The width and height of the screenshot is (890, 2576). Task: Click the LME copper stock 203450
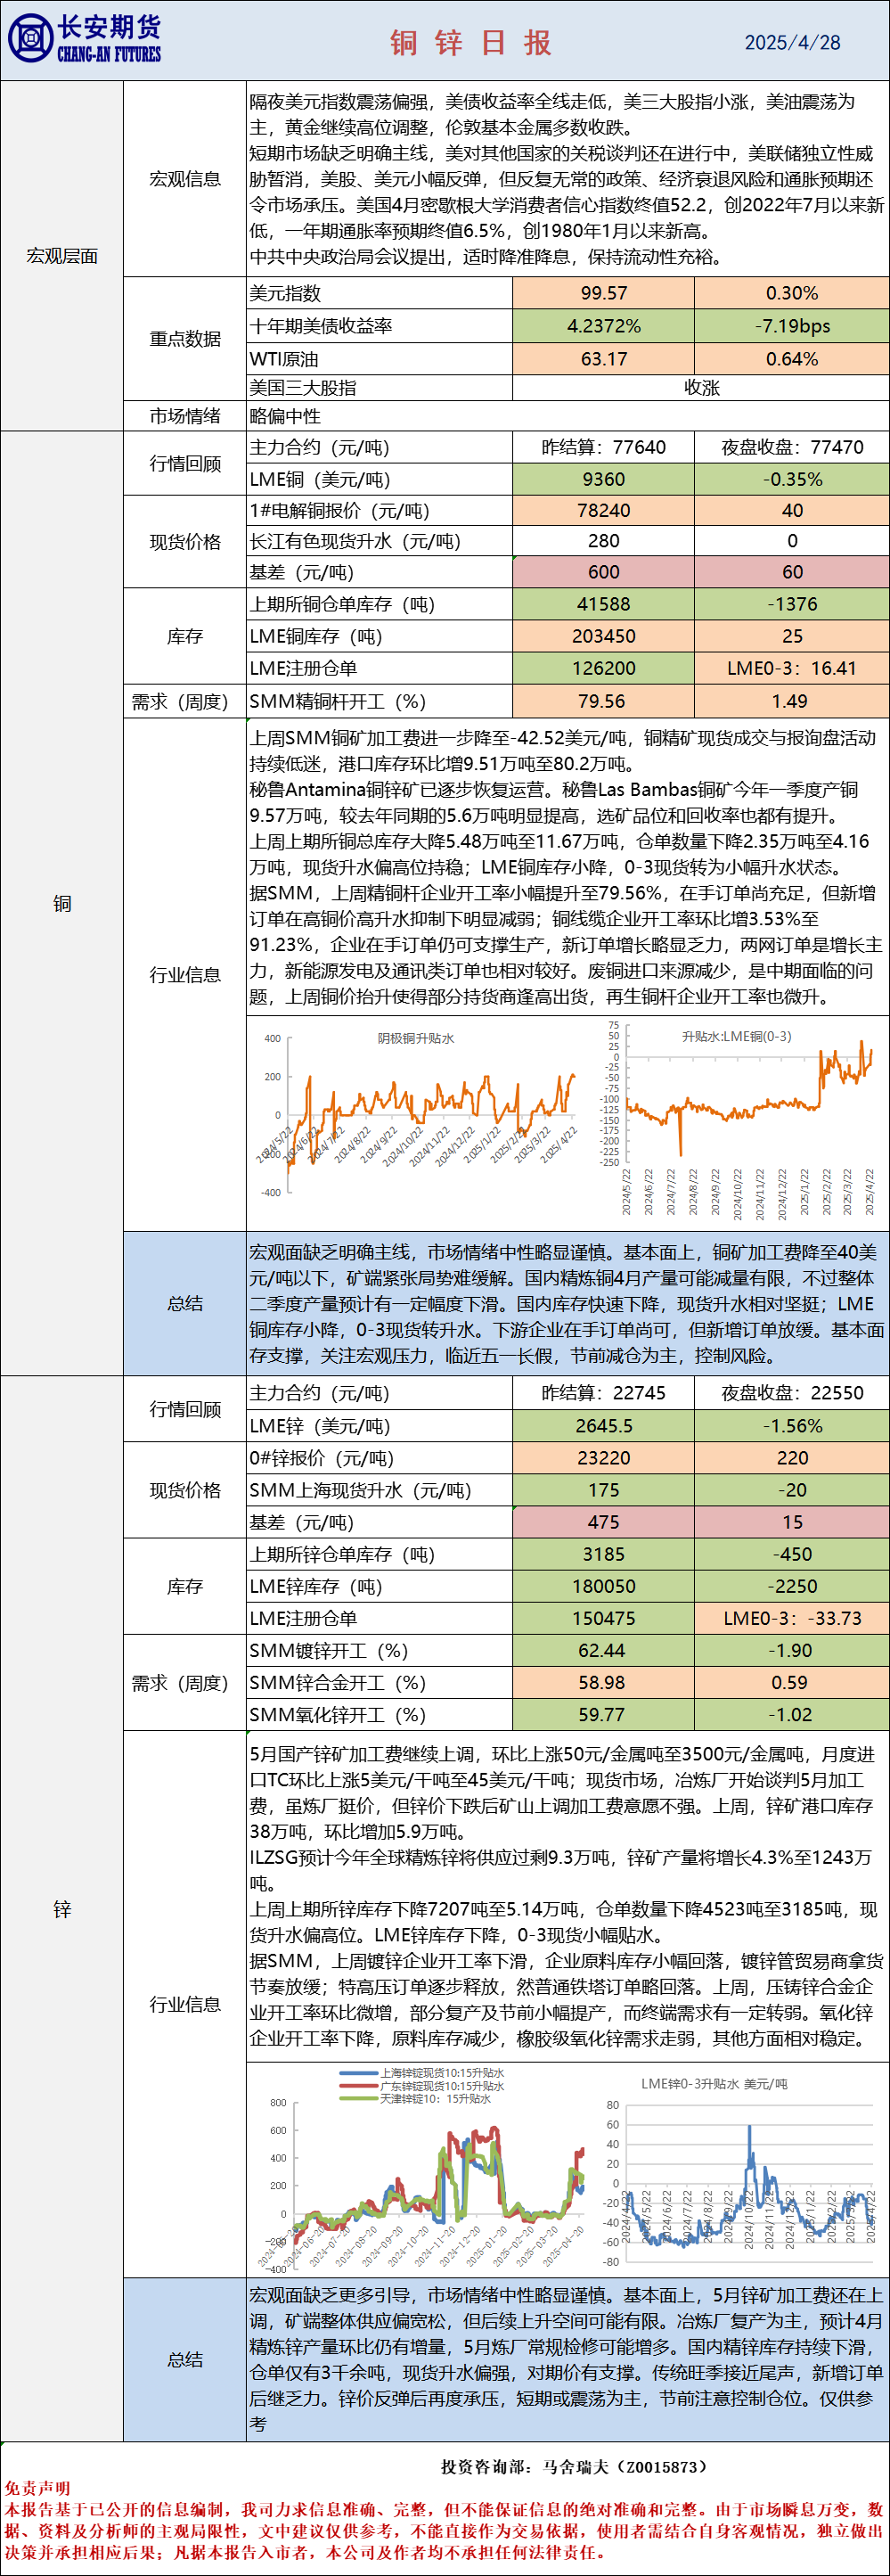pyautogui.click(x=604, y=636)
